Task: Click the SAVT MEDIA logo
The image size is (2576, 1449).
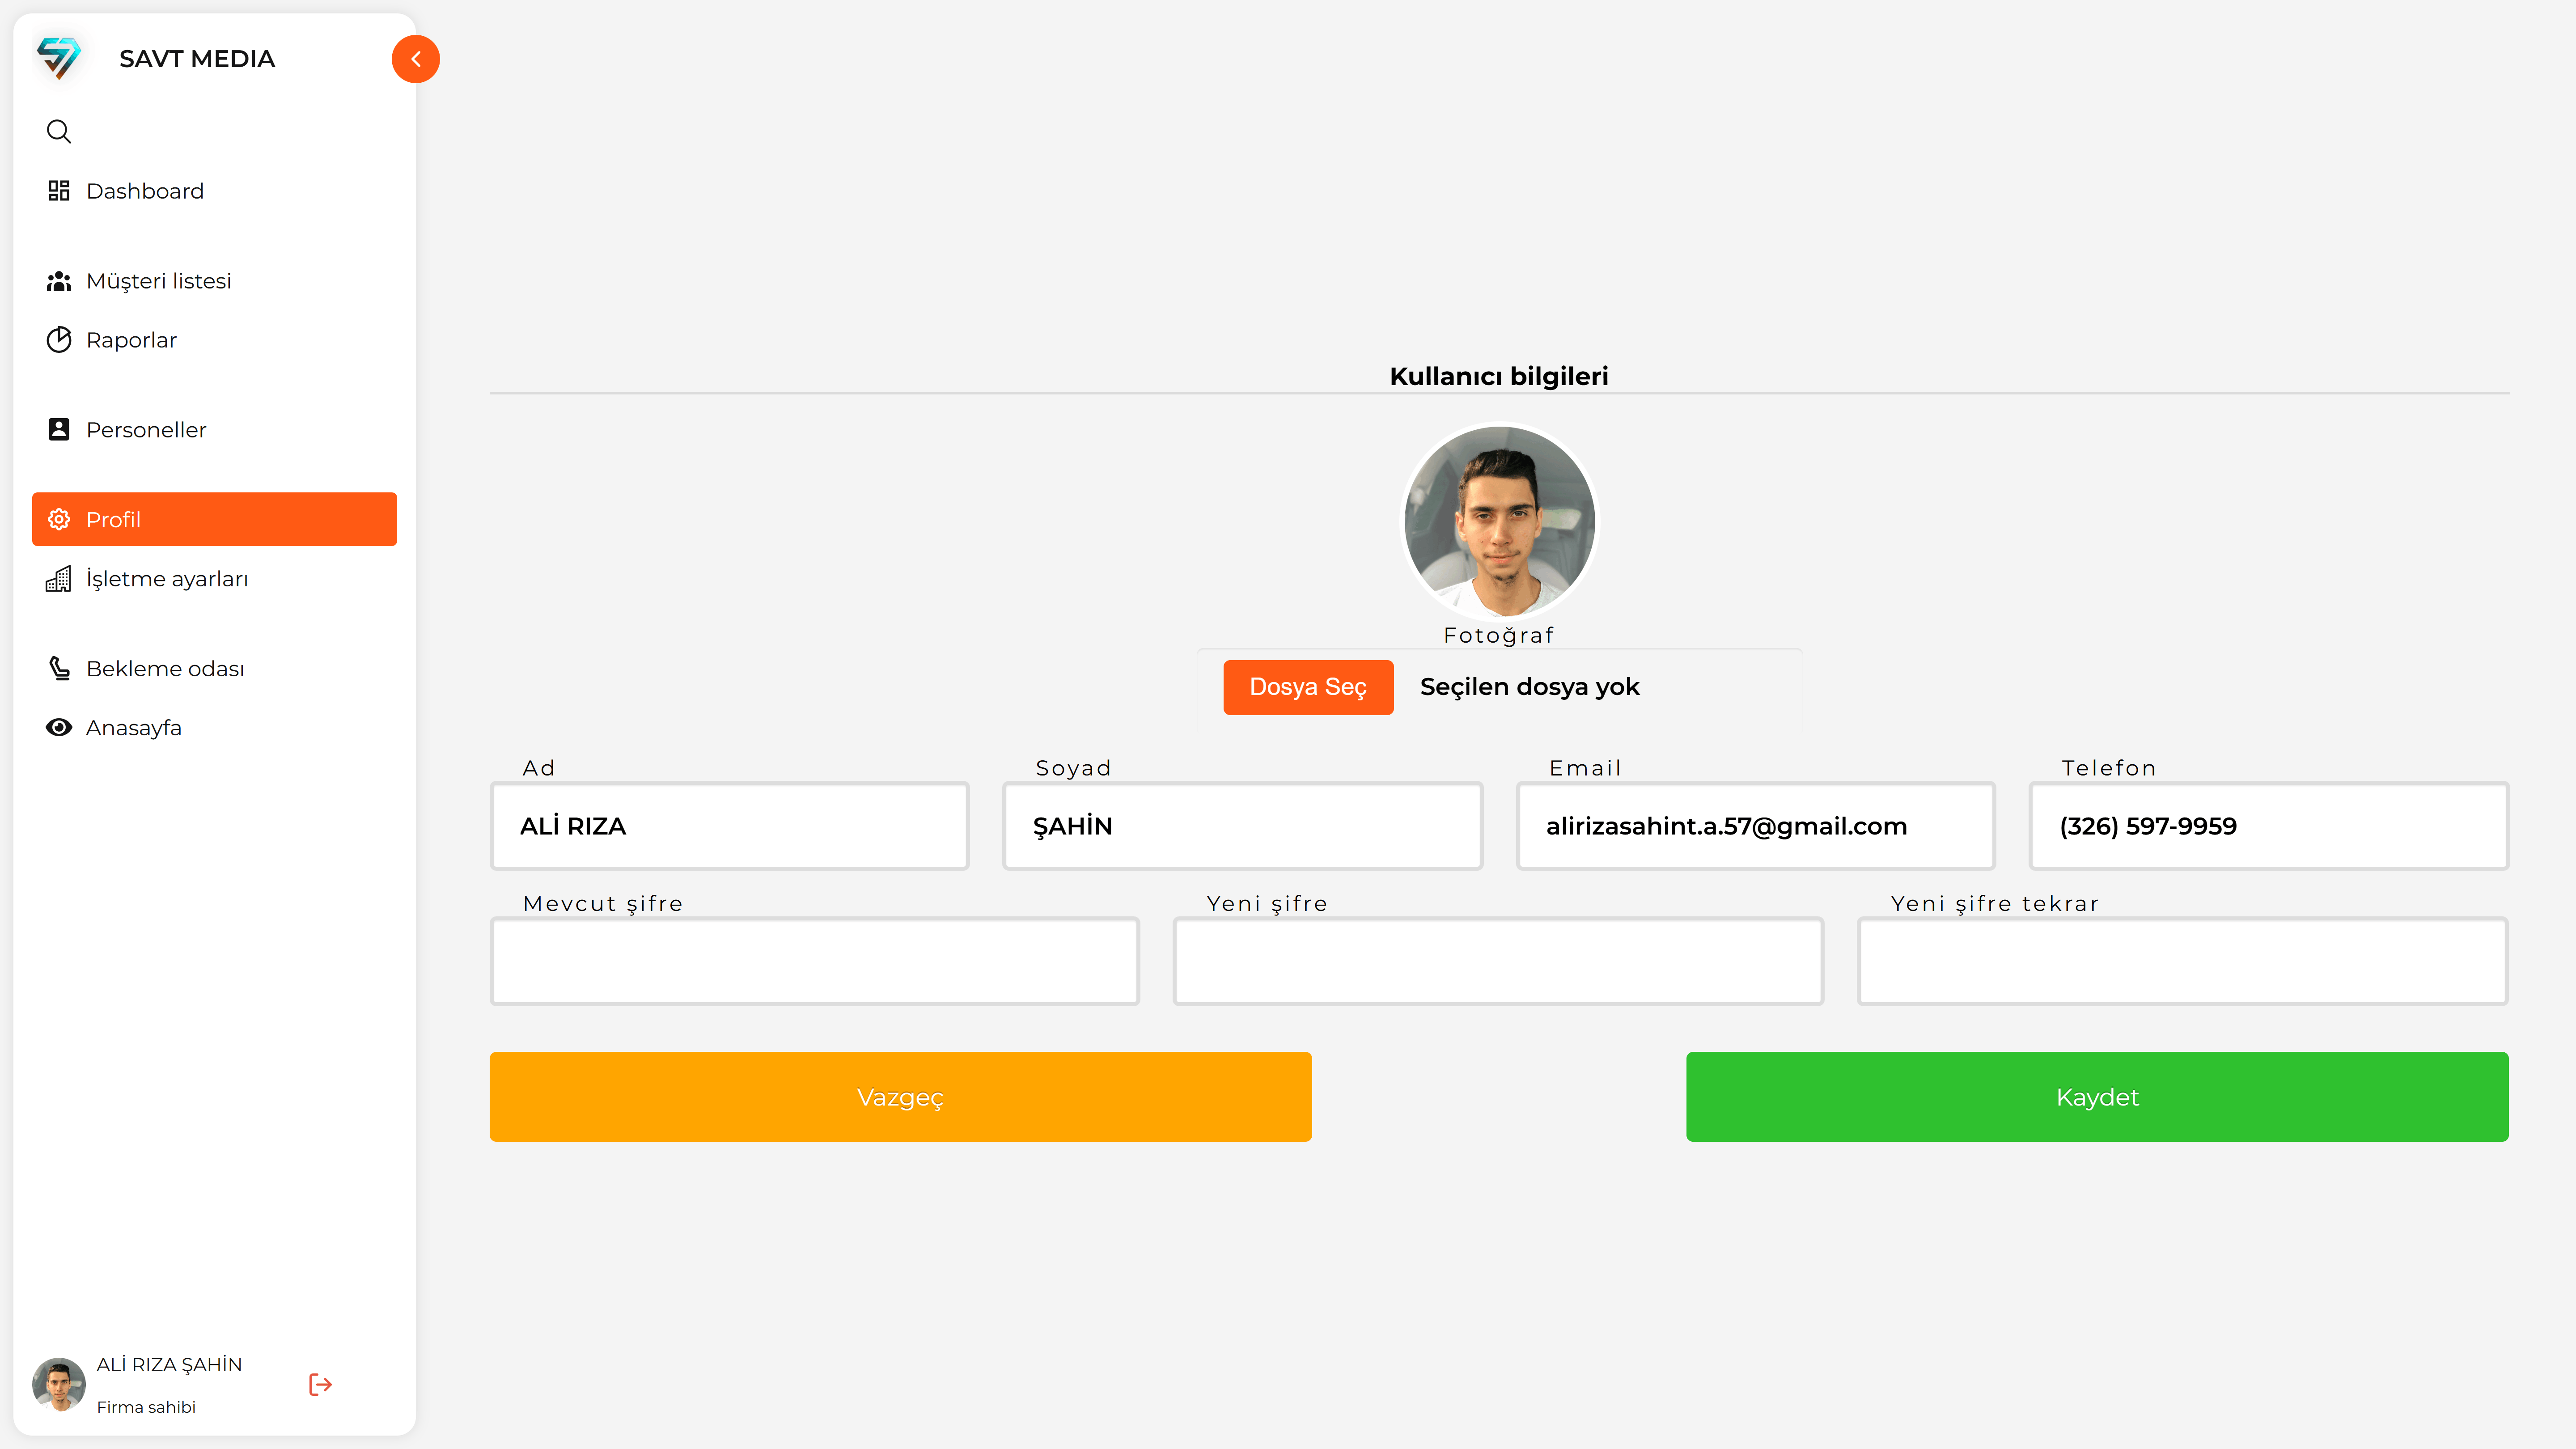Action: point(60,58)
